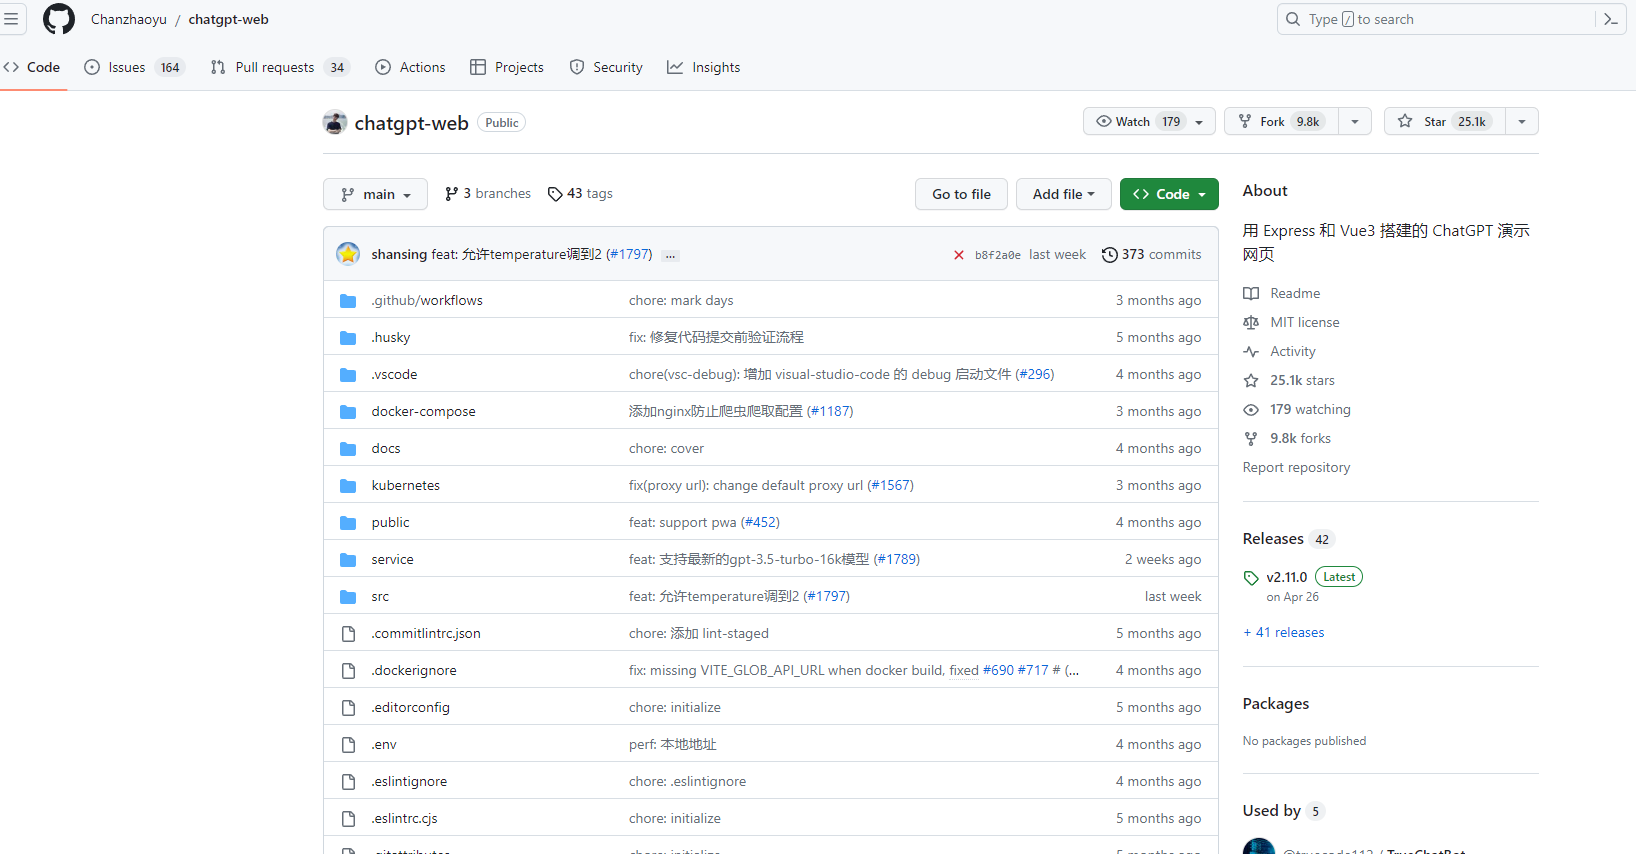
Task: View the 25.1k stars link
Action: (x=1302, y=380)
